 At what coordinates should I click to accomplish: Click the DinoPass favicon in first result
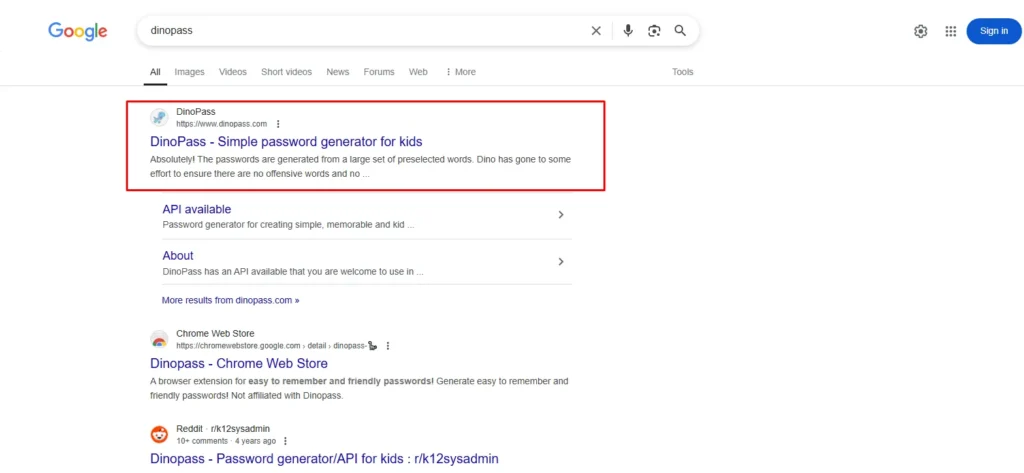pos(159,118)
